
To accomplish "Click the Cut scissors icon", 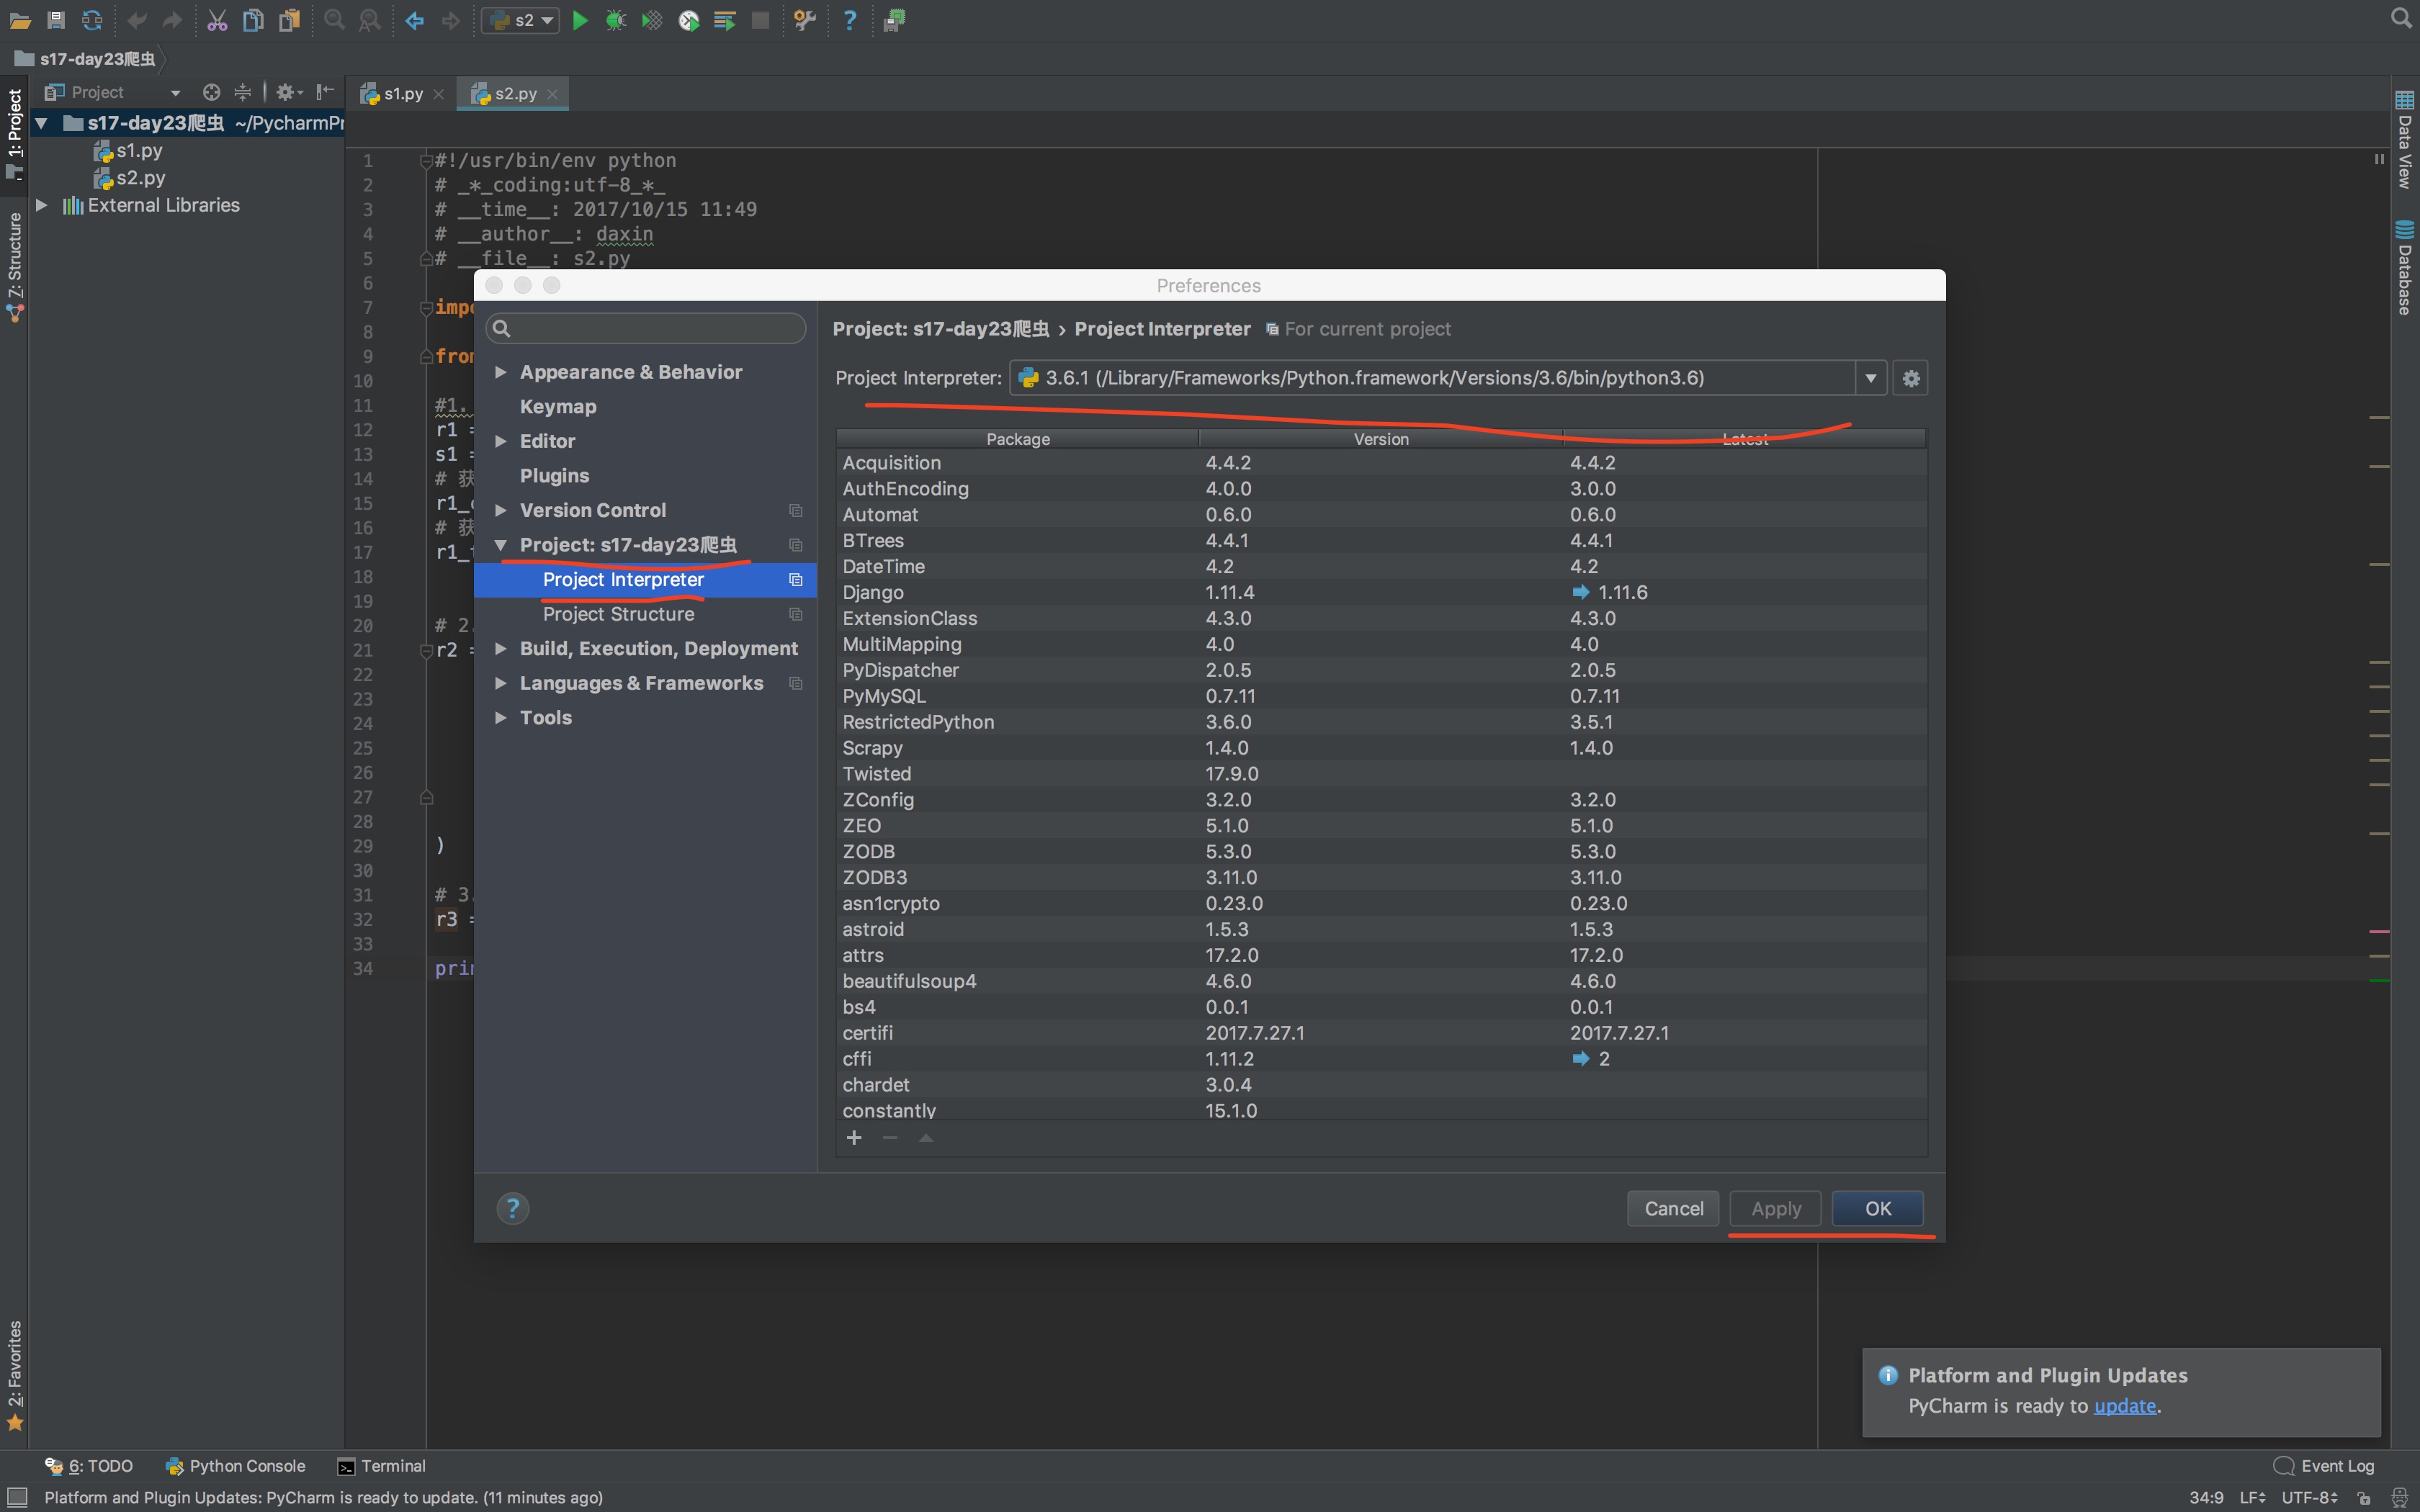I will click(x=217, y=20).
